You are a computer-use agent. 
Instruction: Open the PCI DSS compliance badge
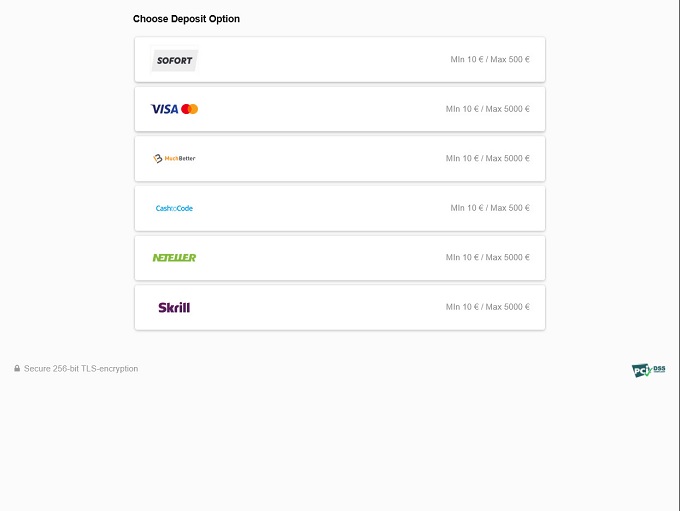(648, 370)
